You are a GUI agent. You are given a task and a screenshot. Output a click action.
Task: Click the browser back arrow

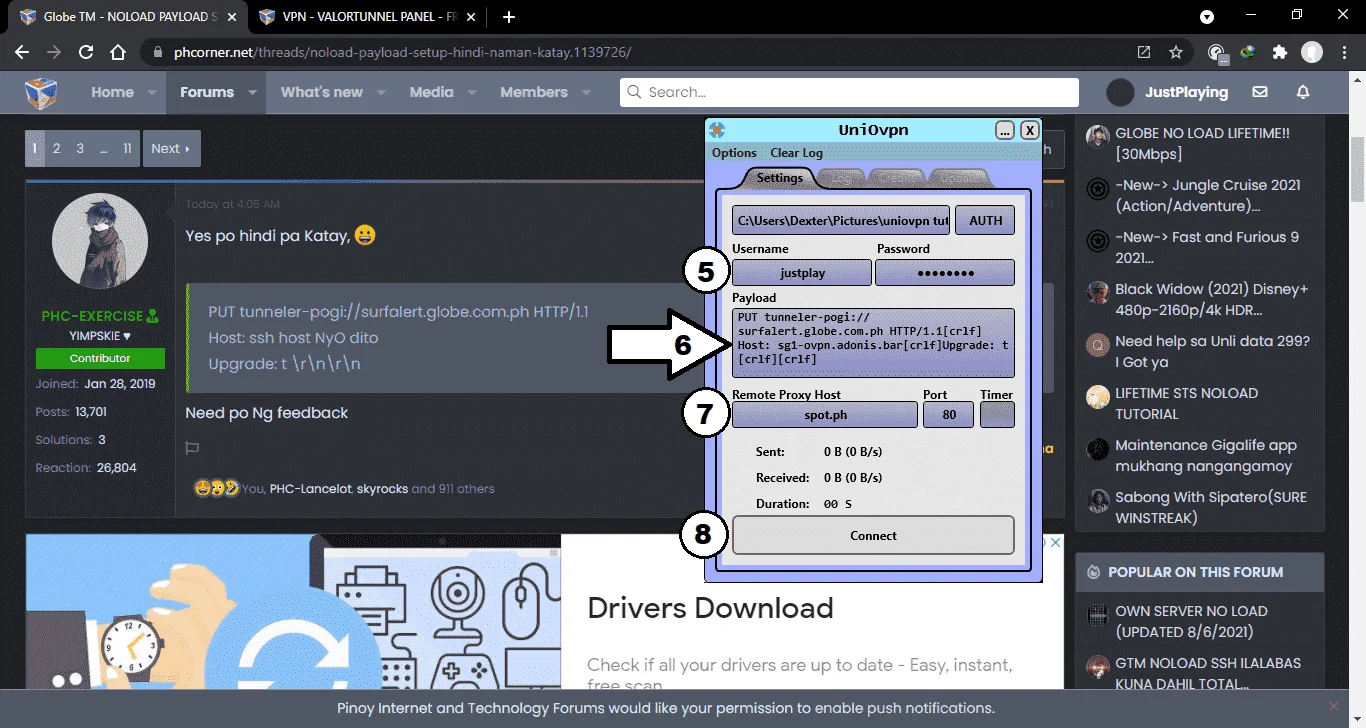click(x=22, y=52)
